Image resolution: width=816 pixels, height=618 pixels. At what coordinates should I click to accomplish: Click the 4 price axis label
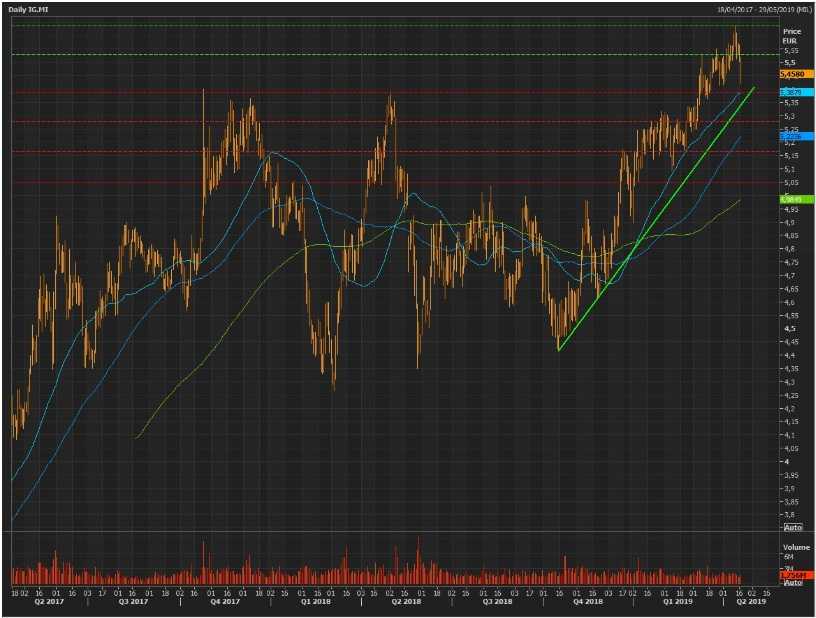click(x=787, y=461)
